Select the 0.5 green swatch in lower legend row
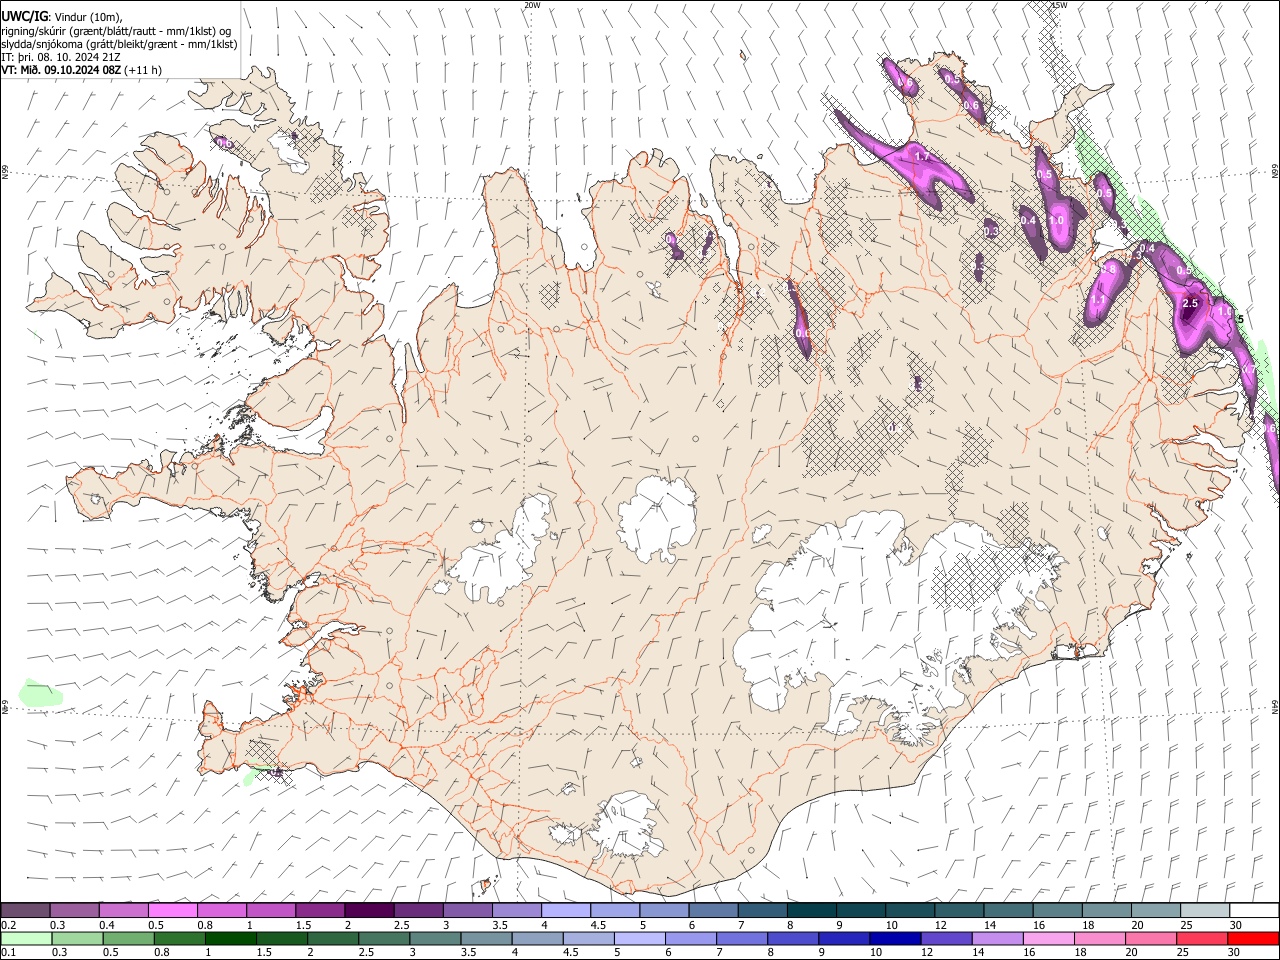The height and width of the screenshot is (960, 1280). (x=129, y=938)
